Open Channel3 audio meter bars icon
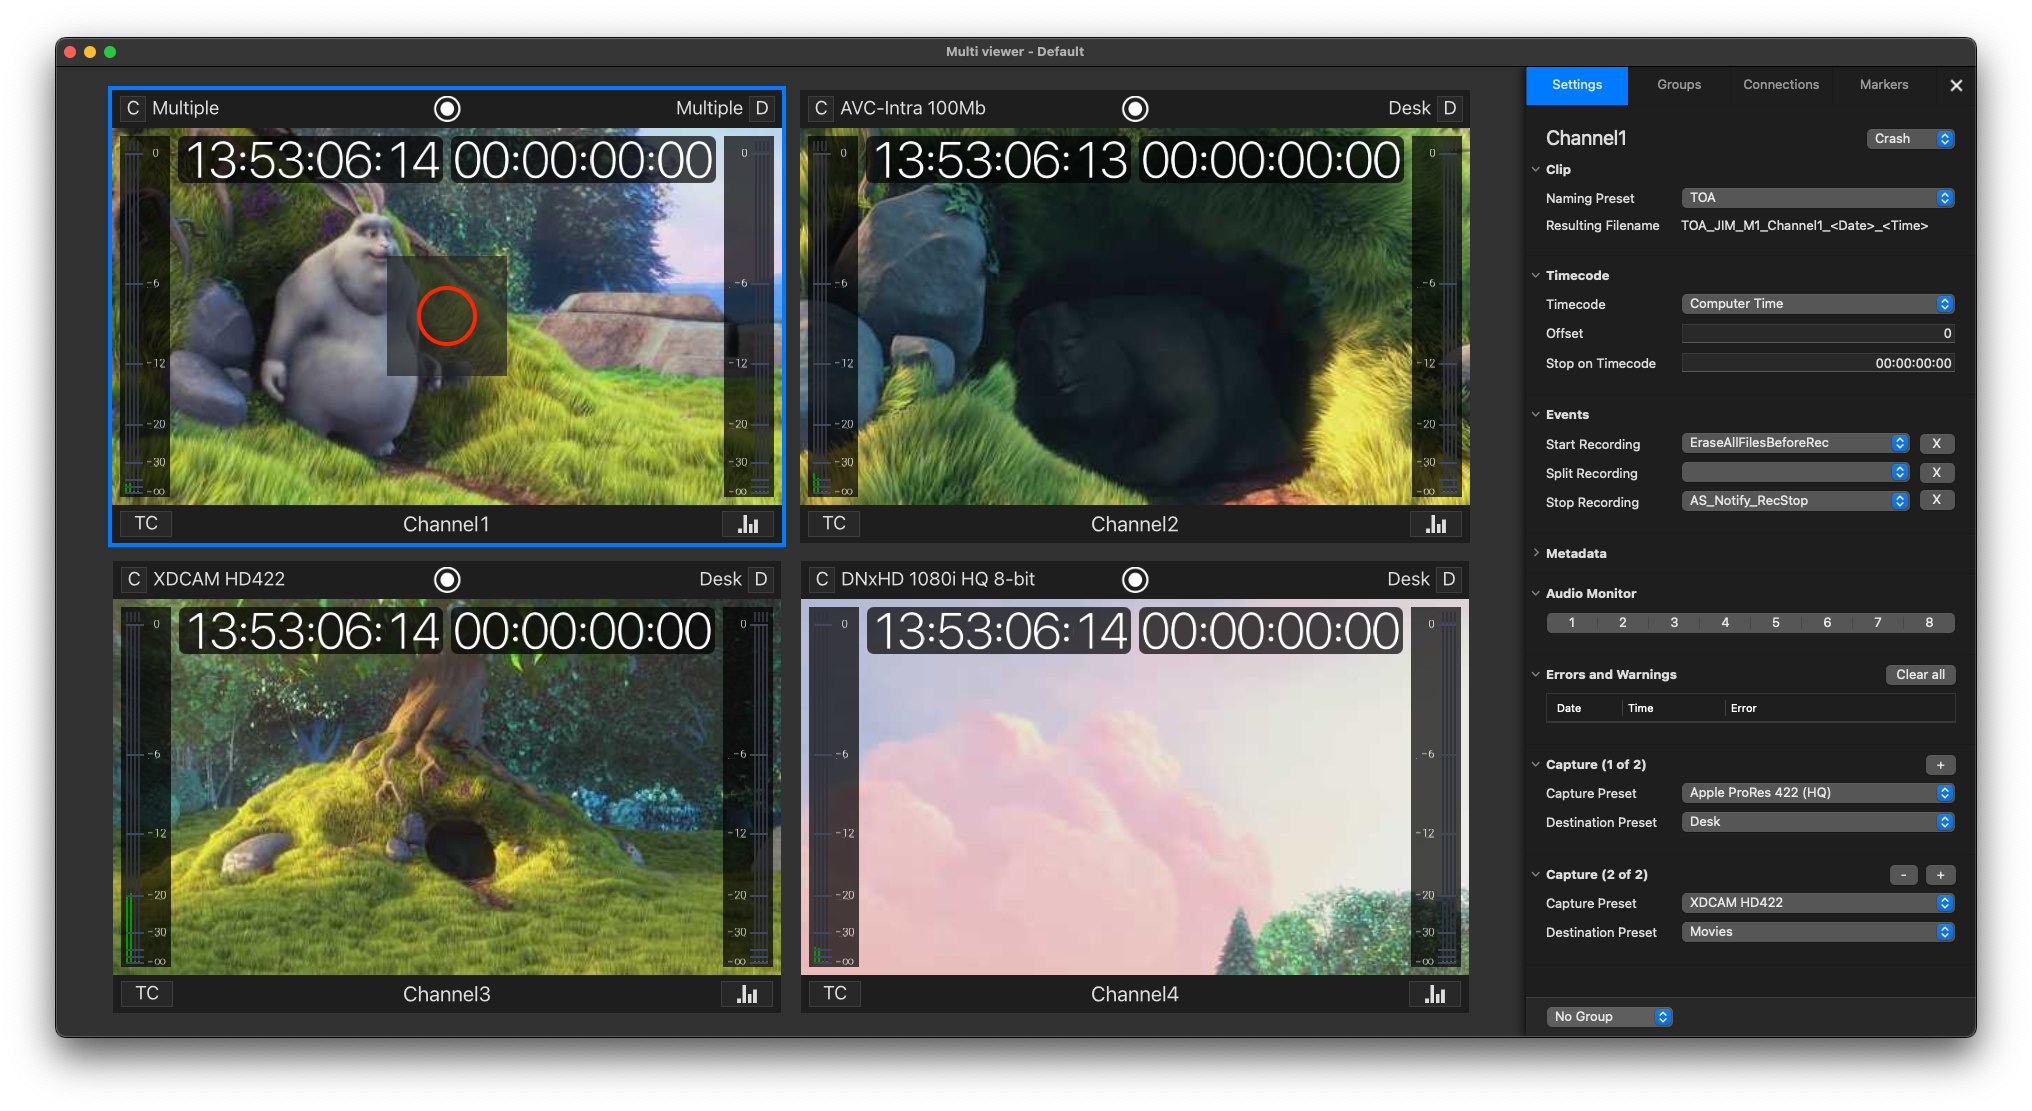 click(747, 994)
